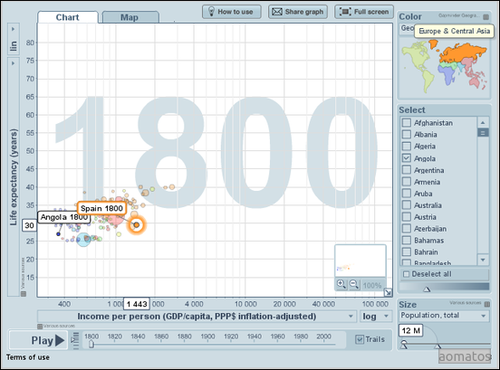Click the Spain 1800 label
500x370 pixels.
click(x=102, y=208)
